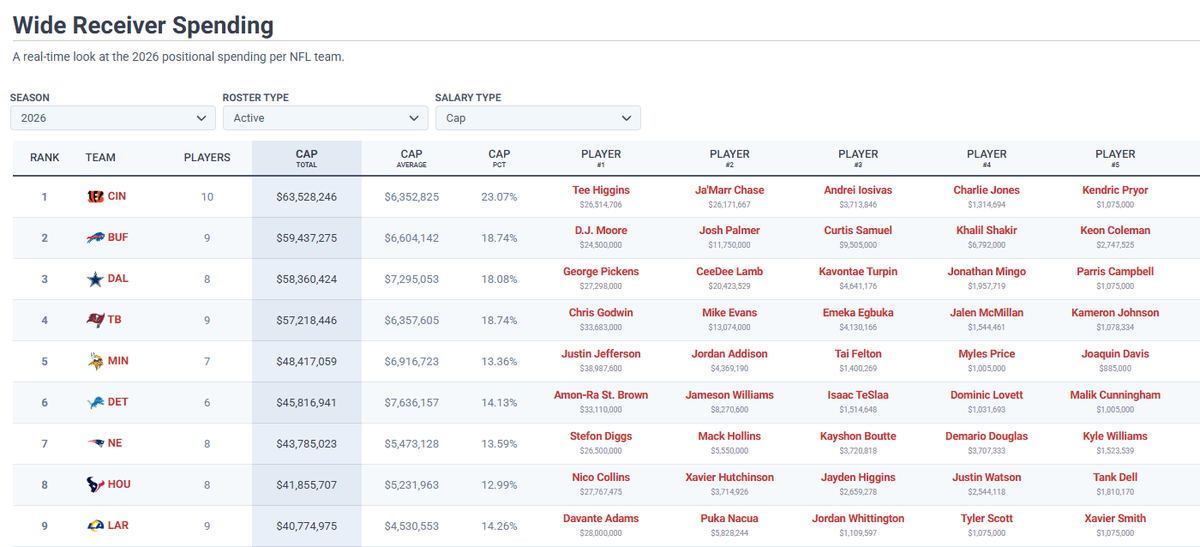1200x547 pixels.
Task: Click the $63,528,246 cap total cell
Action: tap(307, 197)
